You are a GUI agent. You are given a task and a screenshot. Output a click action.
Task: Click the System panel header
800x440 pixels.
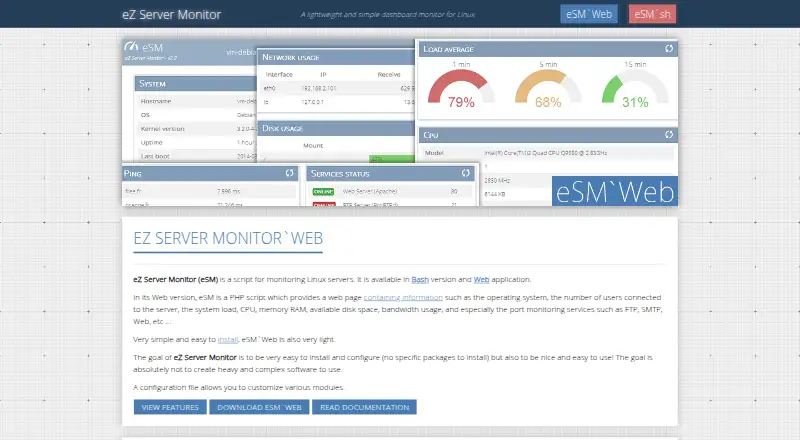196,84
